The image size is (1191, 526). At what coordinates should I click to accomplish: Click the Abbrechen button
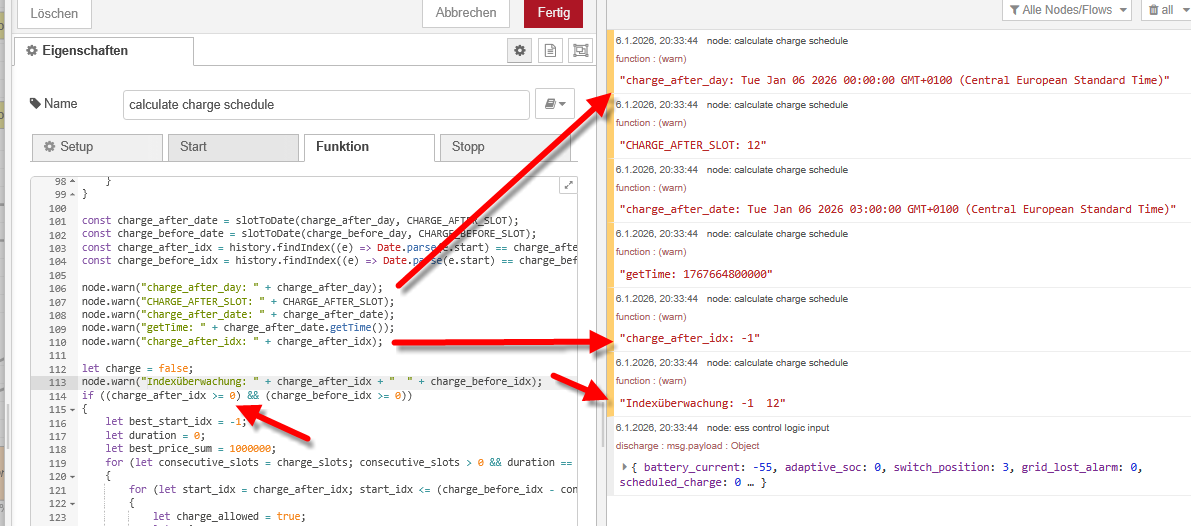(x=466, y=13)
